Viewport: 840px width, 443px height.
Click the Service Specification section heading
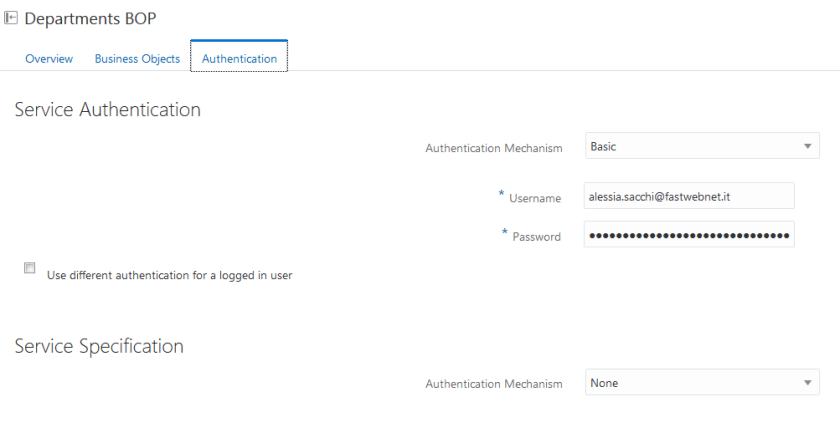99,346
